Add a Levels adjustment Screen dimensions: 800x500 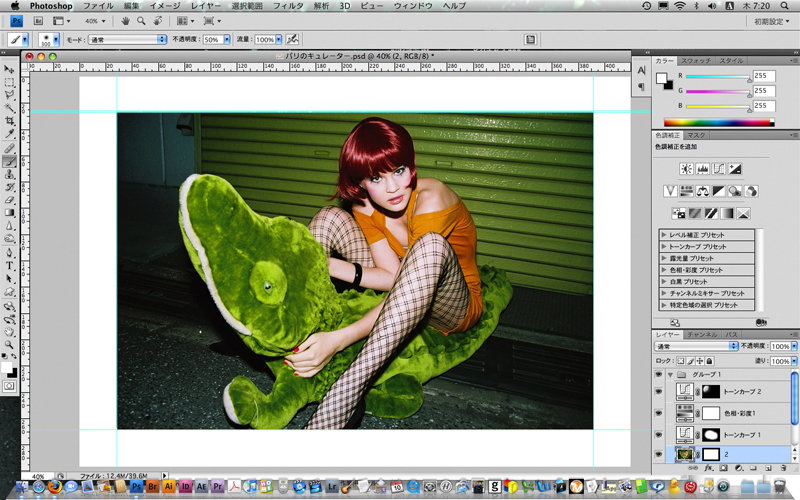[703, 169]
